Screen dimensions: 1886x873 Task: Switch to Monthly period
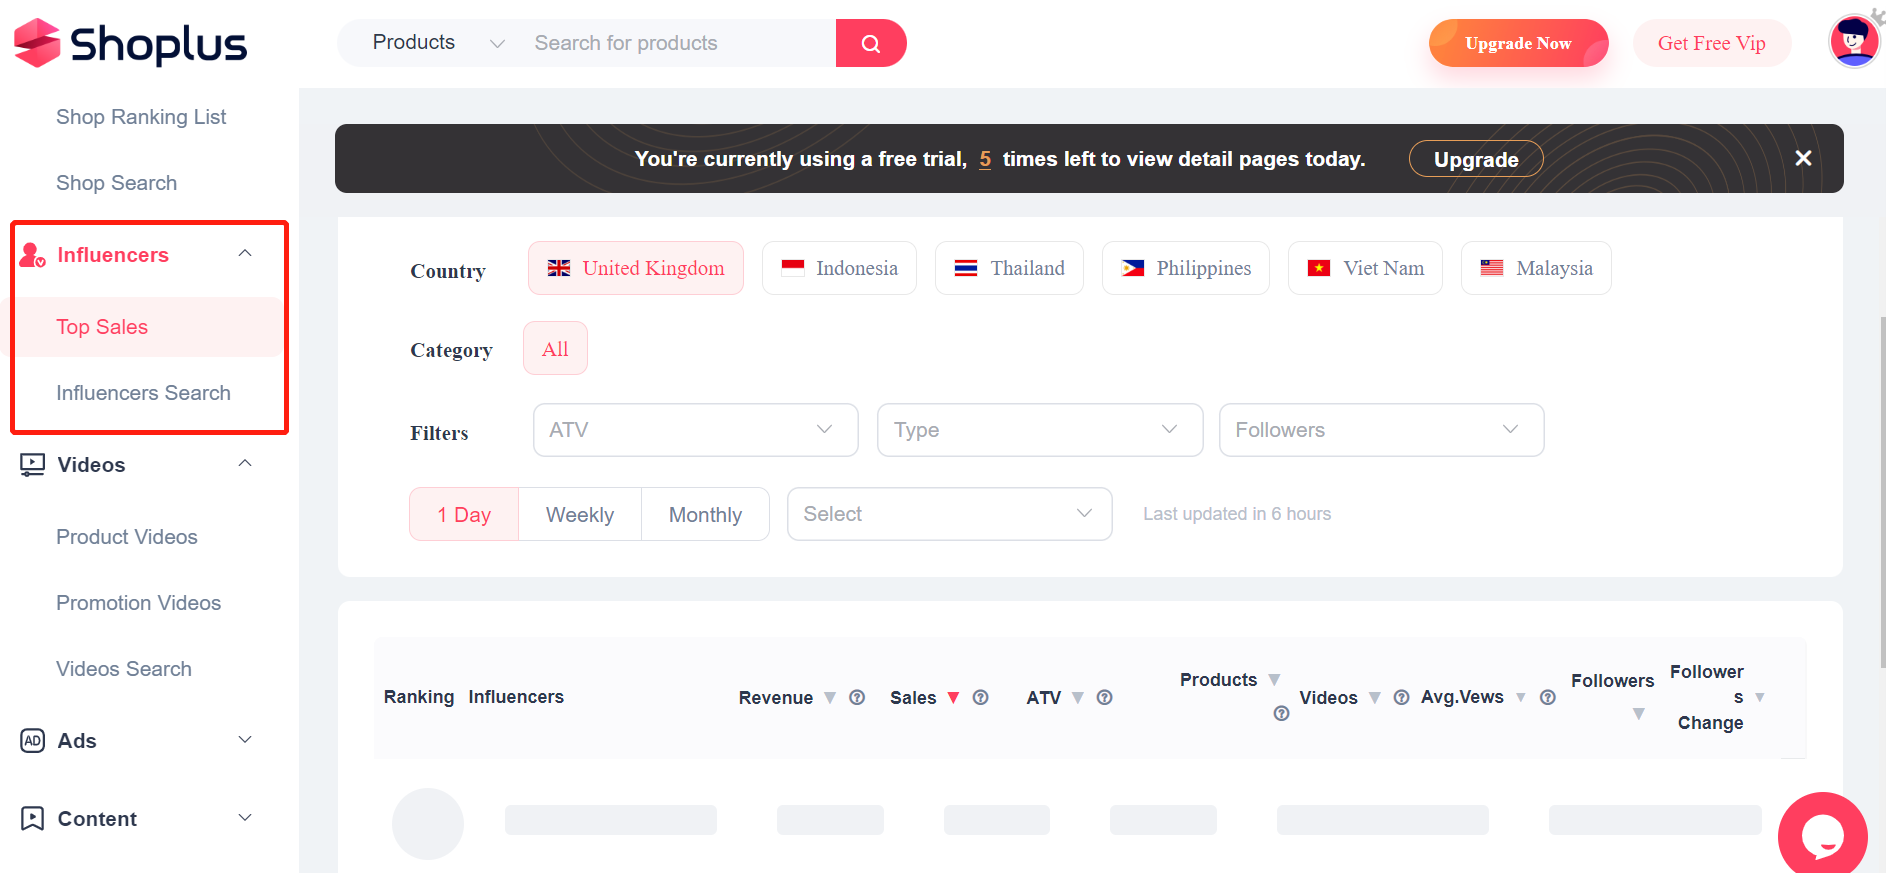[705, 515]
